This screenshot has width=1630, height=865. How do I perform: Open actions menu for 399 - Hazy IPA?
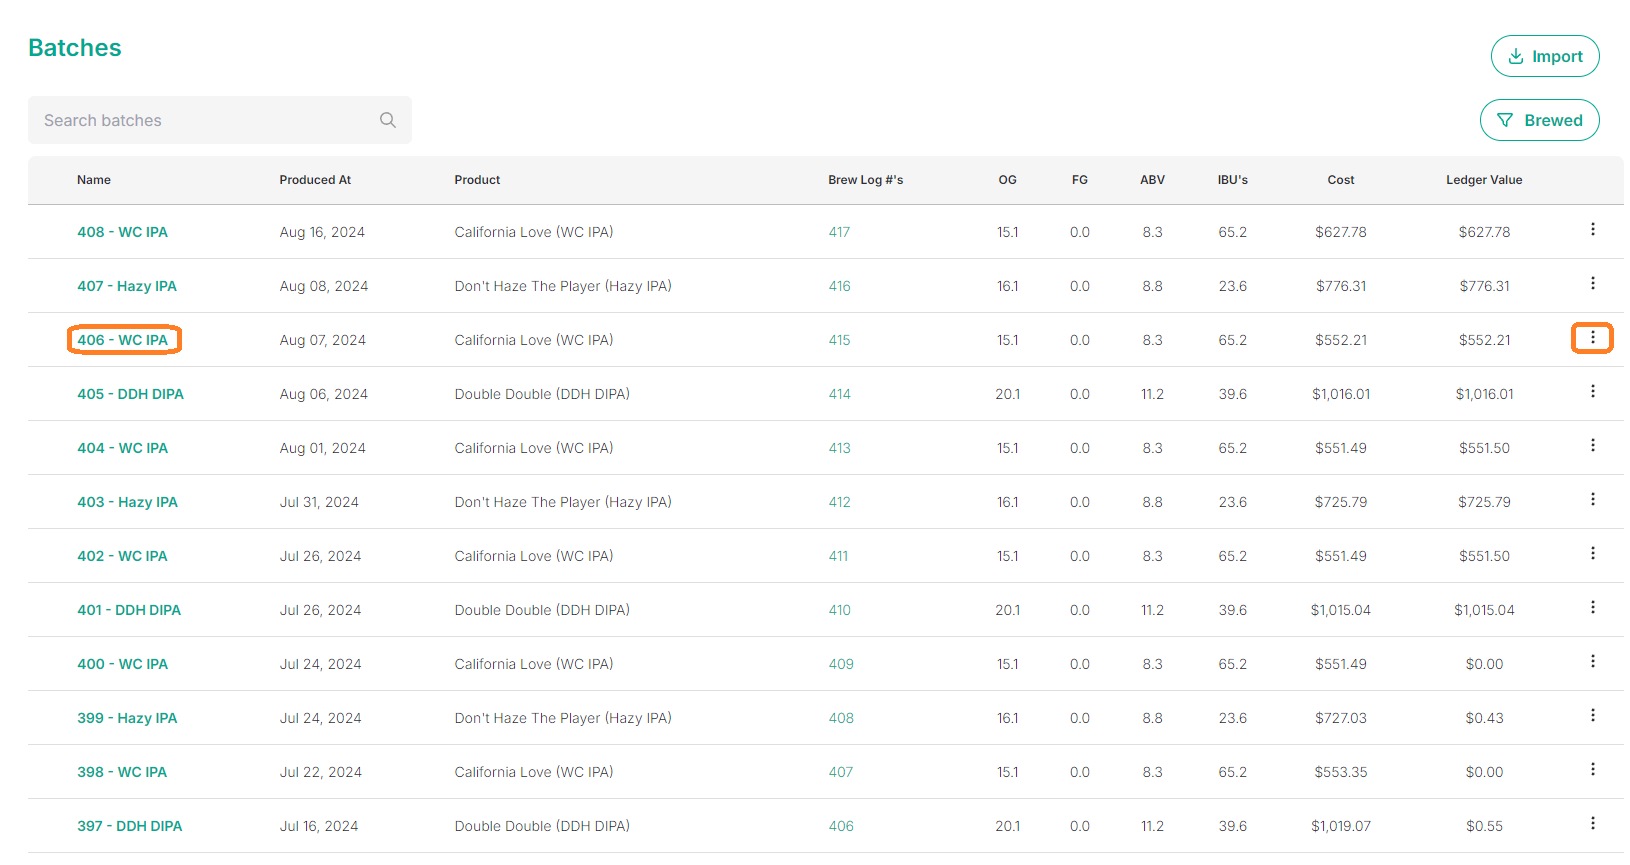click(x=1592, y=716)
